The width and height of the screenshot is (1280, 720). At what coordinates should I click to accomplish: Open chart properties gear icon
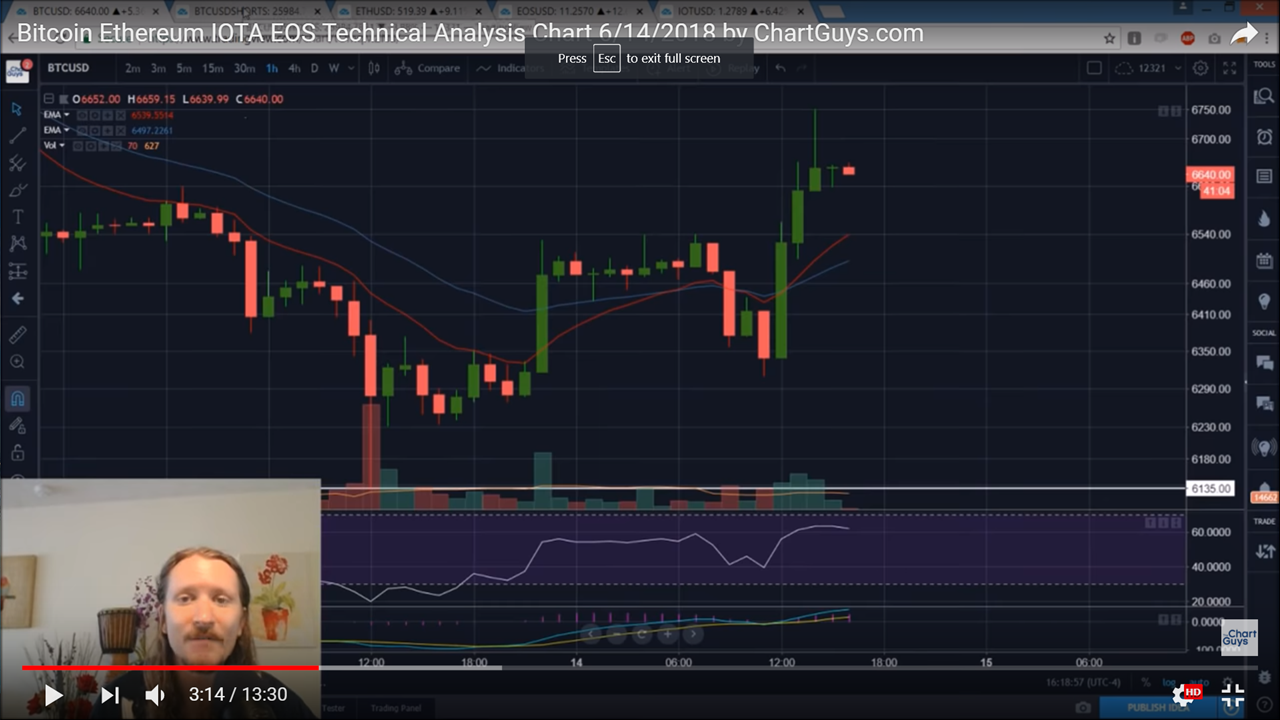coord(1200,68)
